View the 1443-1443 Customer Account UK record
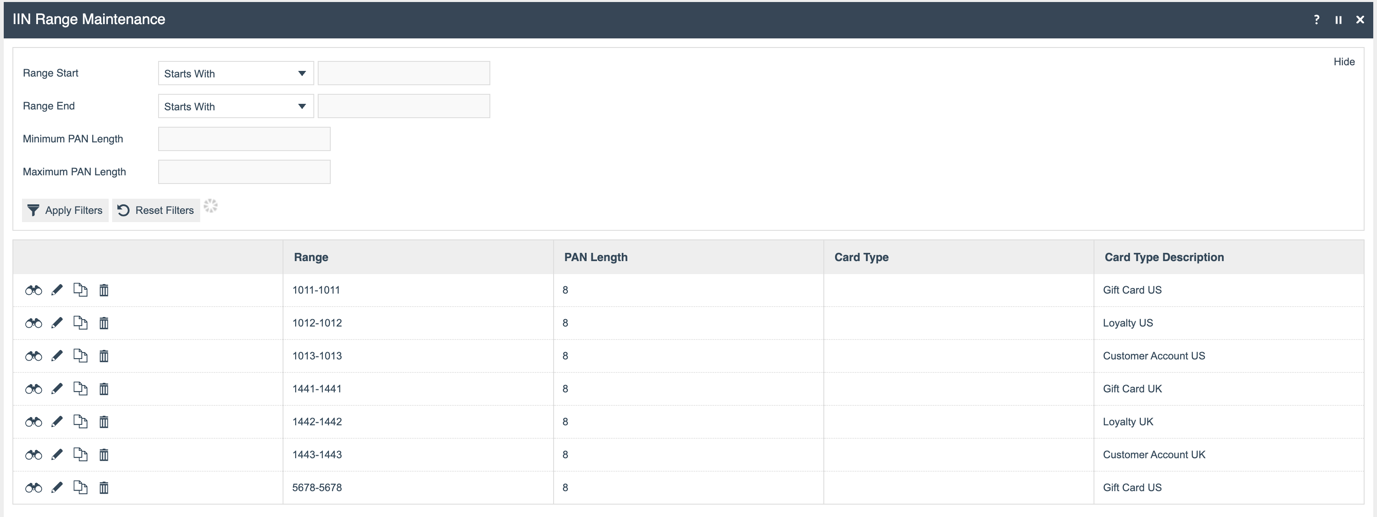 pyautogui.click(x=33, y=455)
